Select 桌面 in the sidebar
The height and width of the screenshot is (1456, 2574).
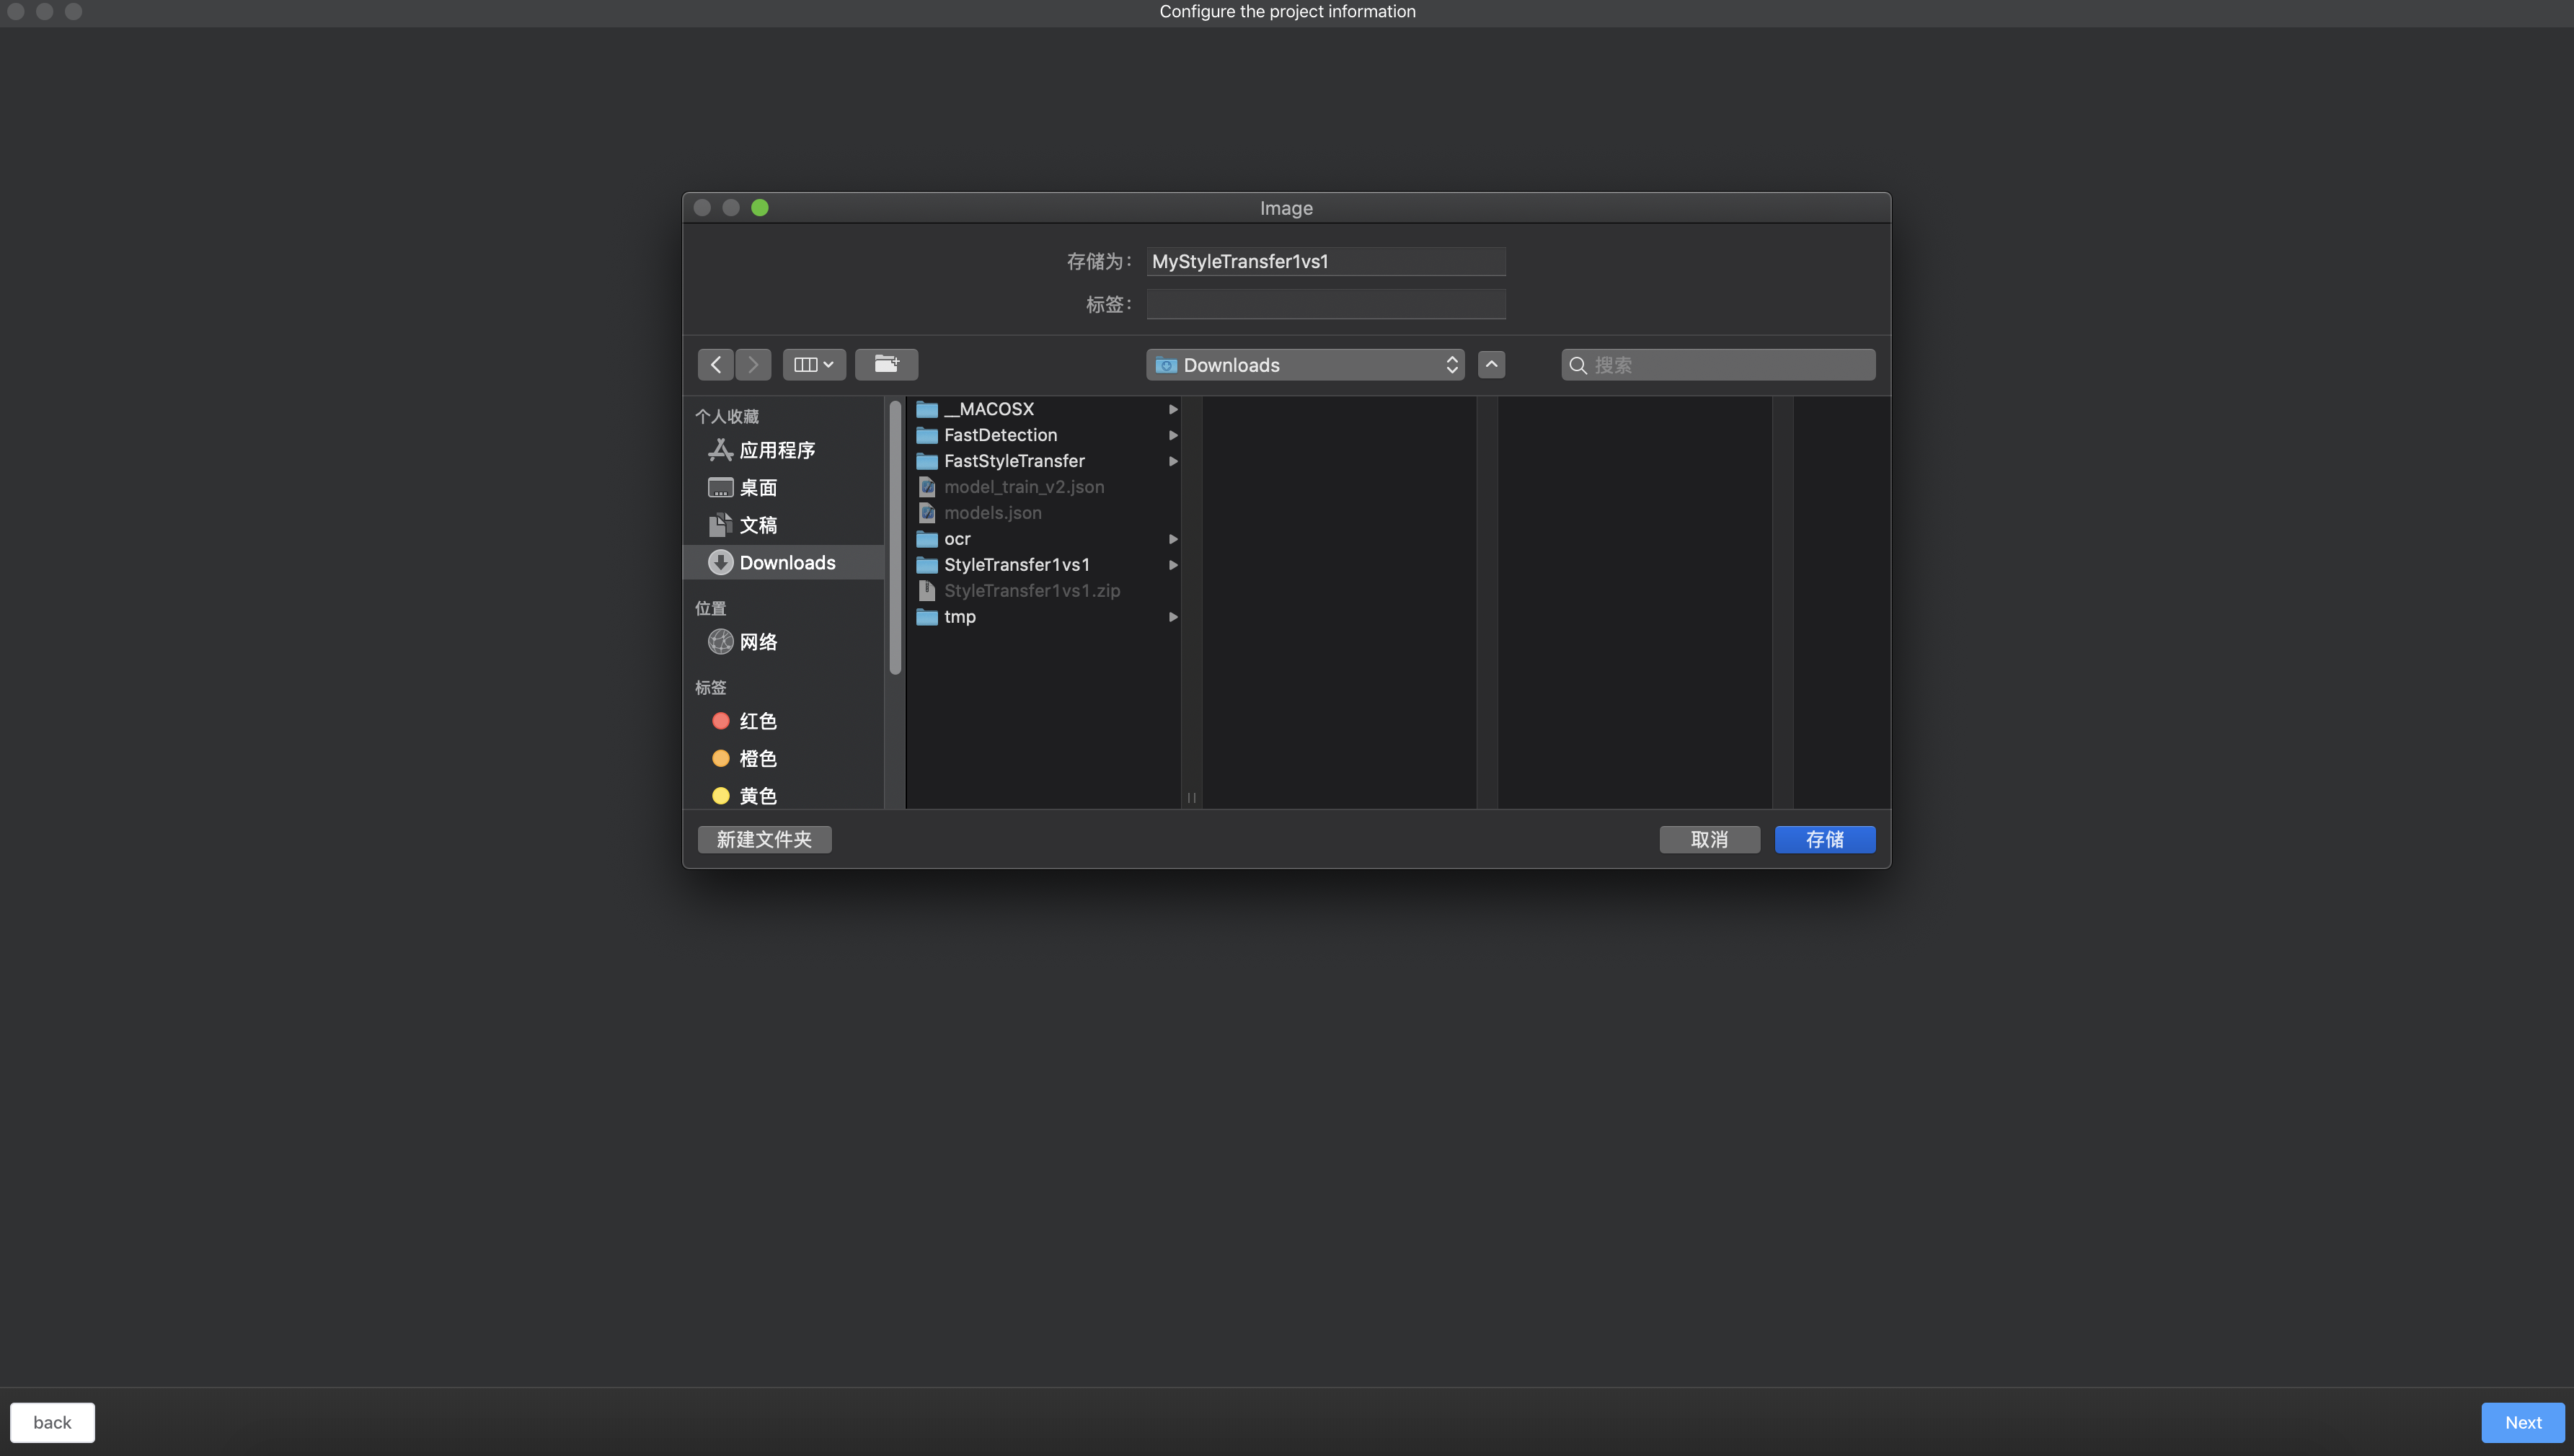(757, 488)
